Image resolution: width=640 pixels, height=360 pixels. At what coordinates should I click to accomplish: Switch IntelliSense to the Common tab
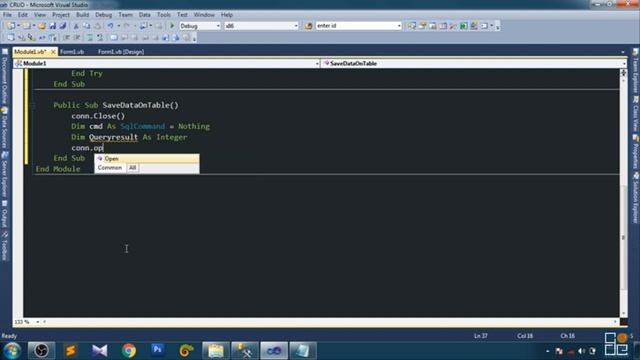click(110, 168)
